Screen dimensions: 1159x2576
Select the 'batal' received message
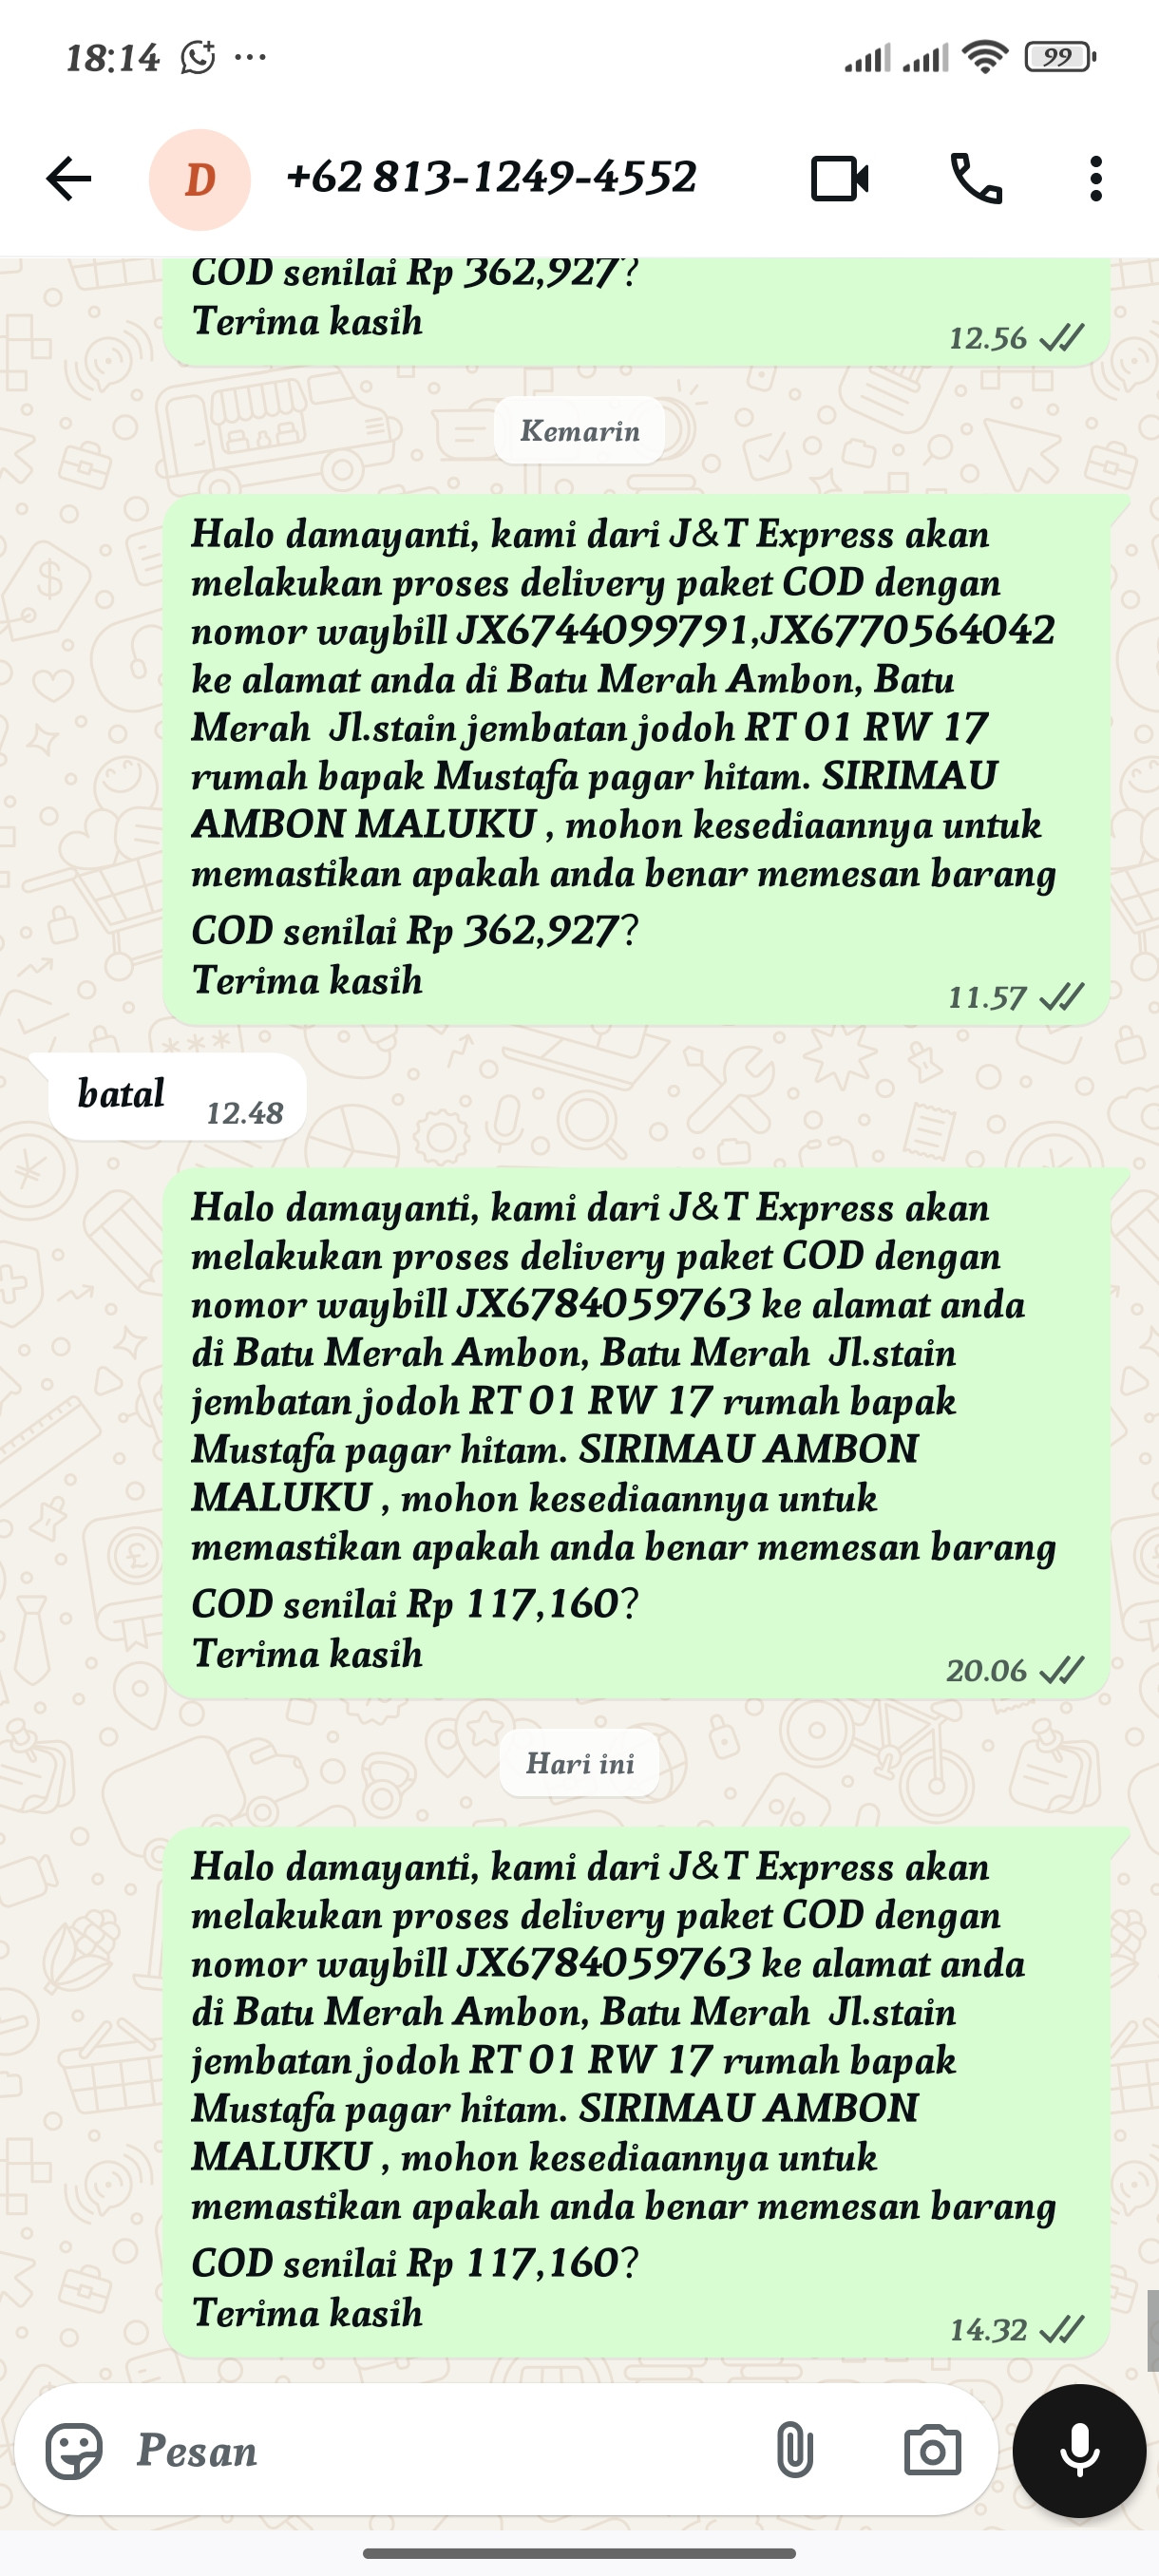177,1096
